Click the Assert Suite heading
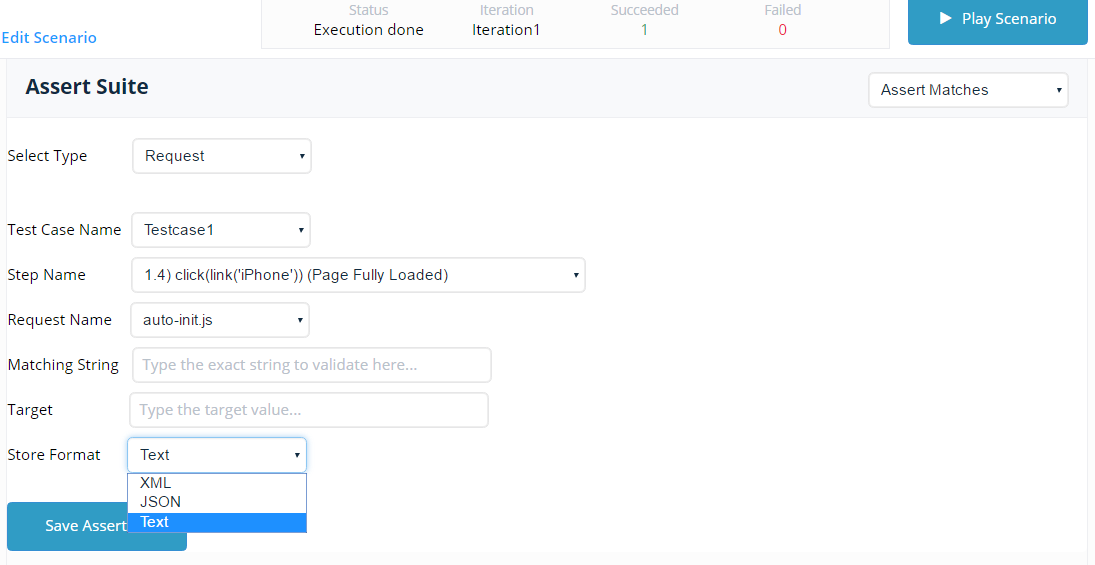This screenshot has height=565, width=1095. click(87, 87)
